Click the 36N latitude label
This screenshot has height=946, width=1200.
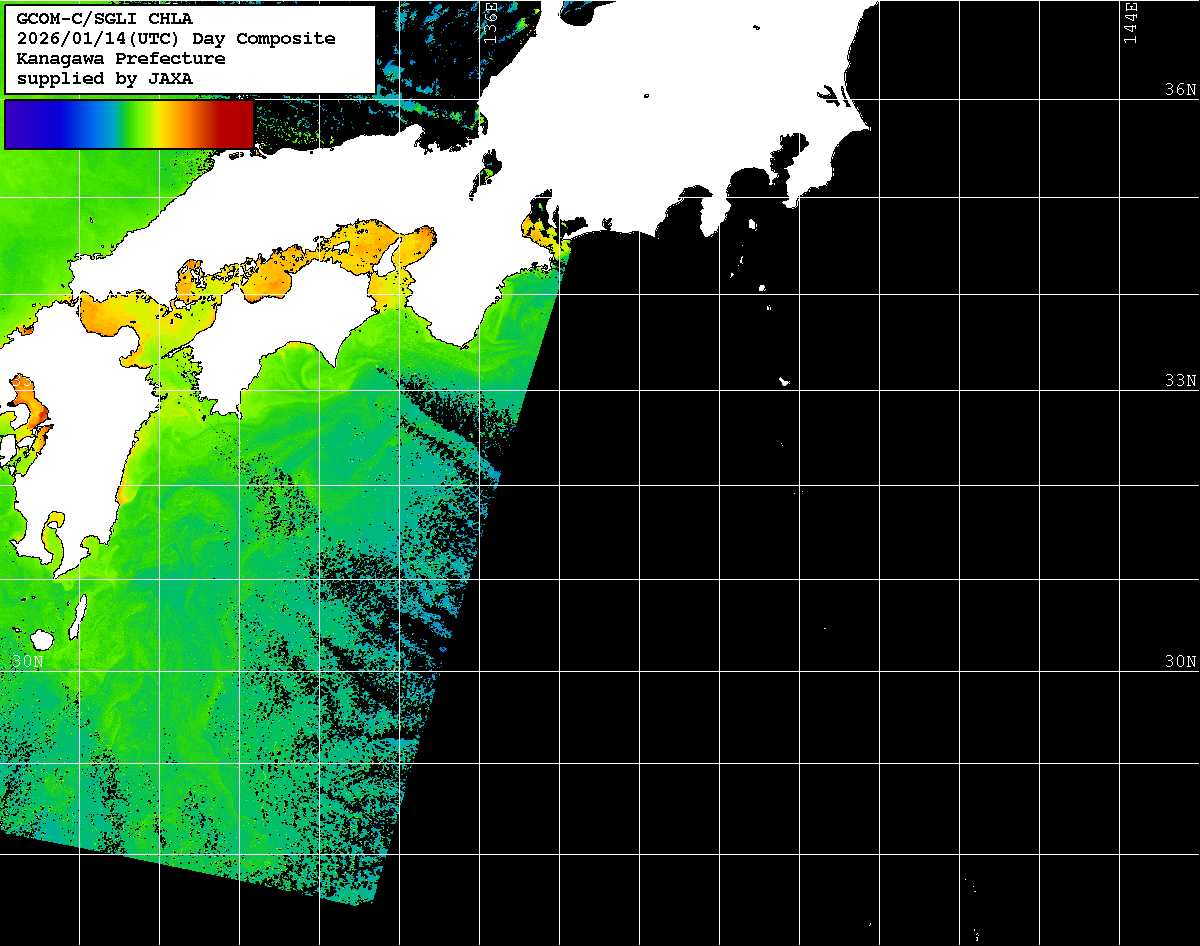(x=1180, y=89)
